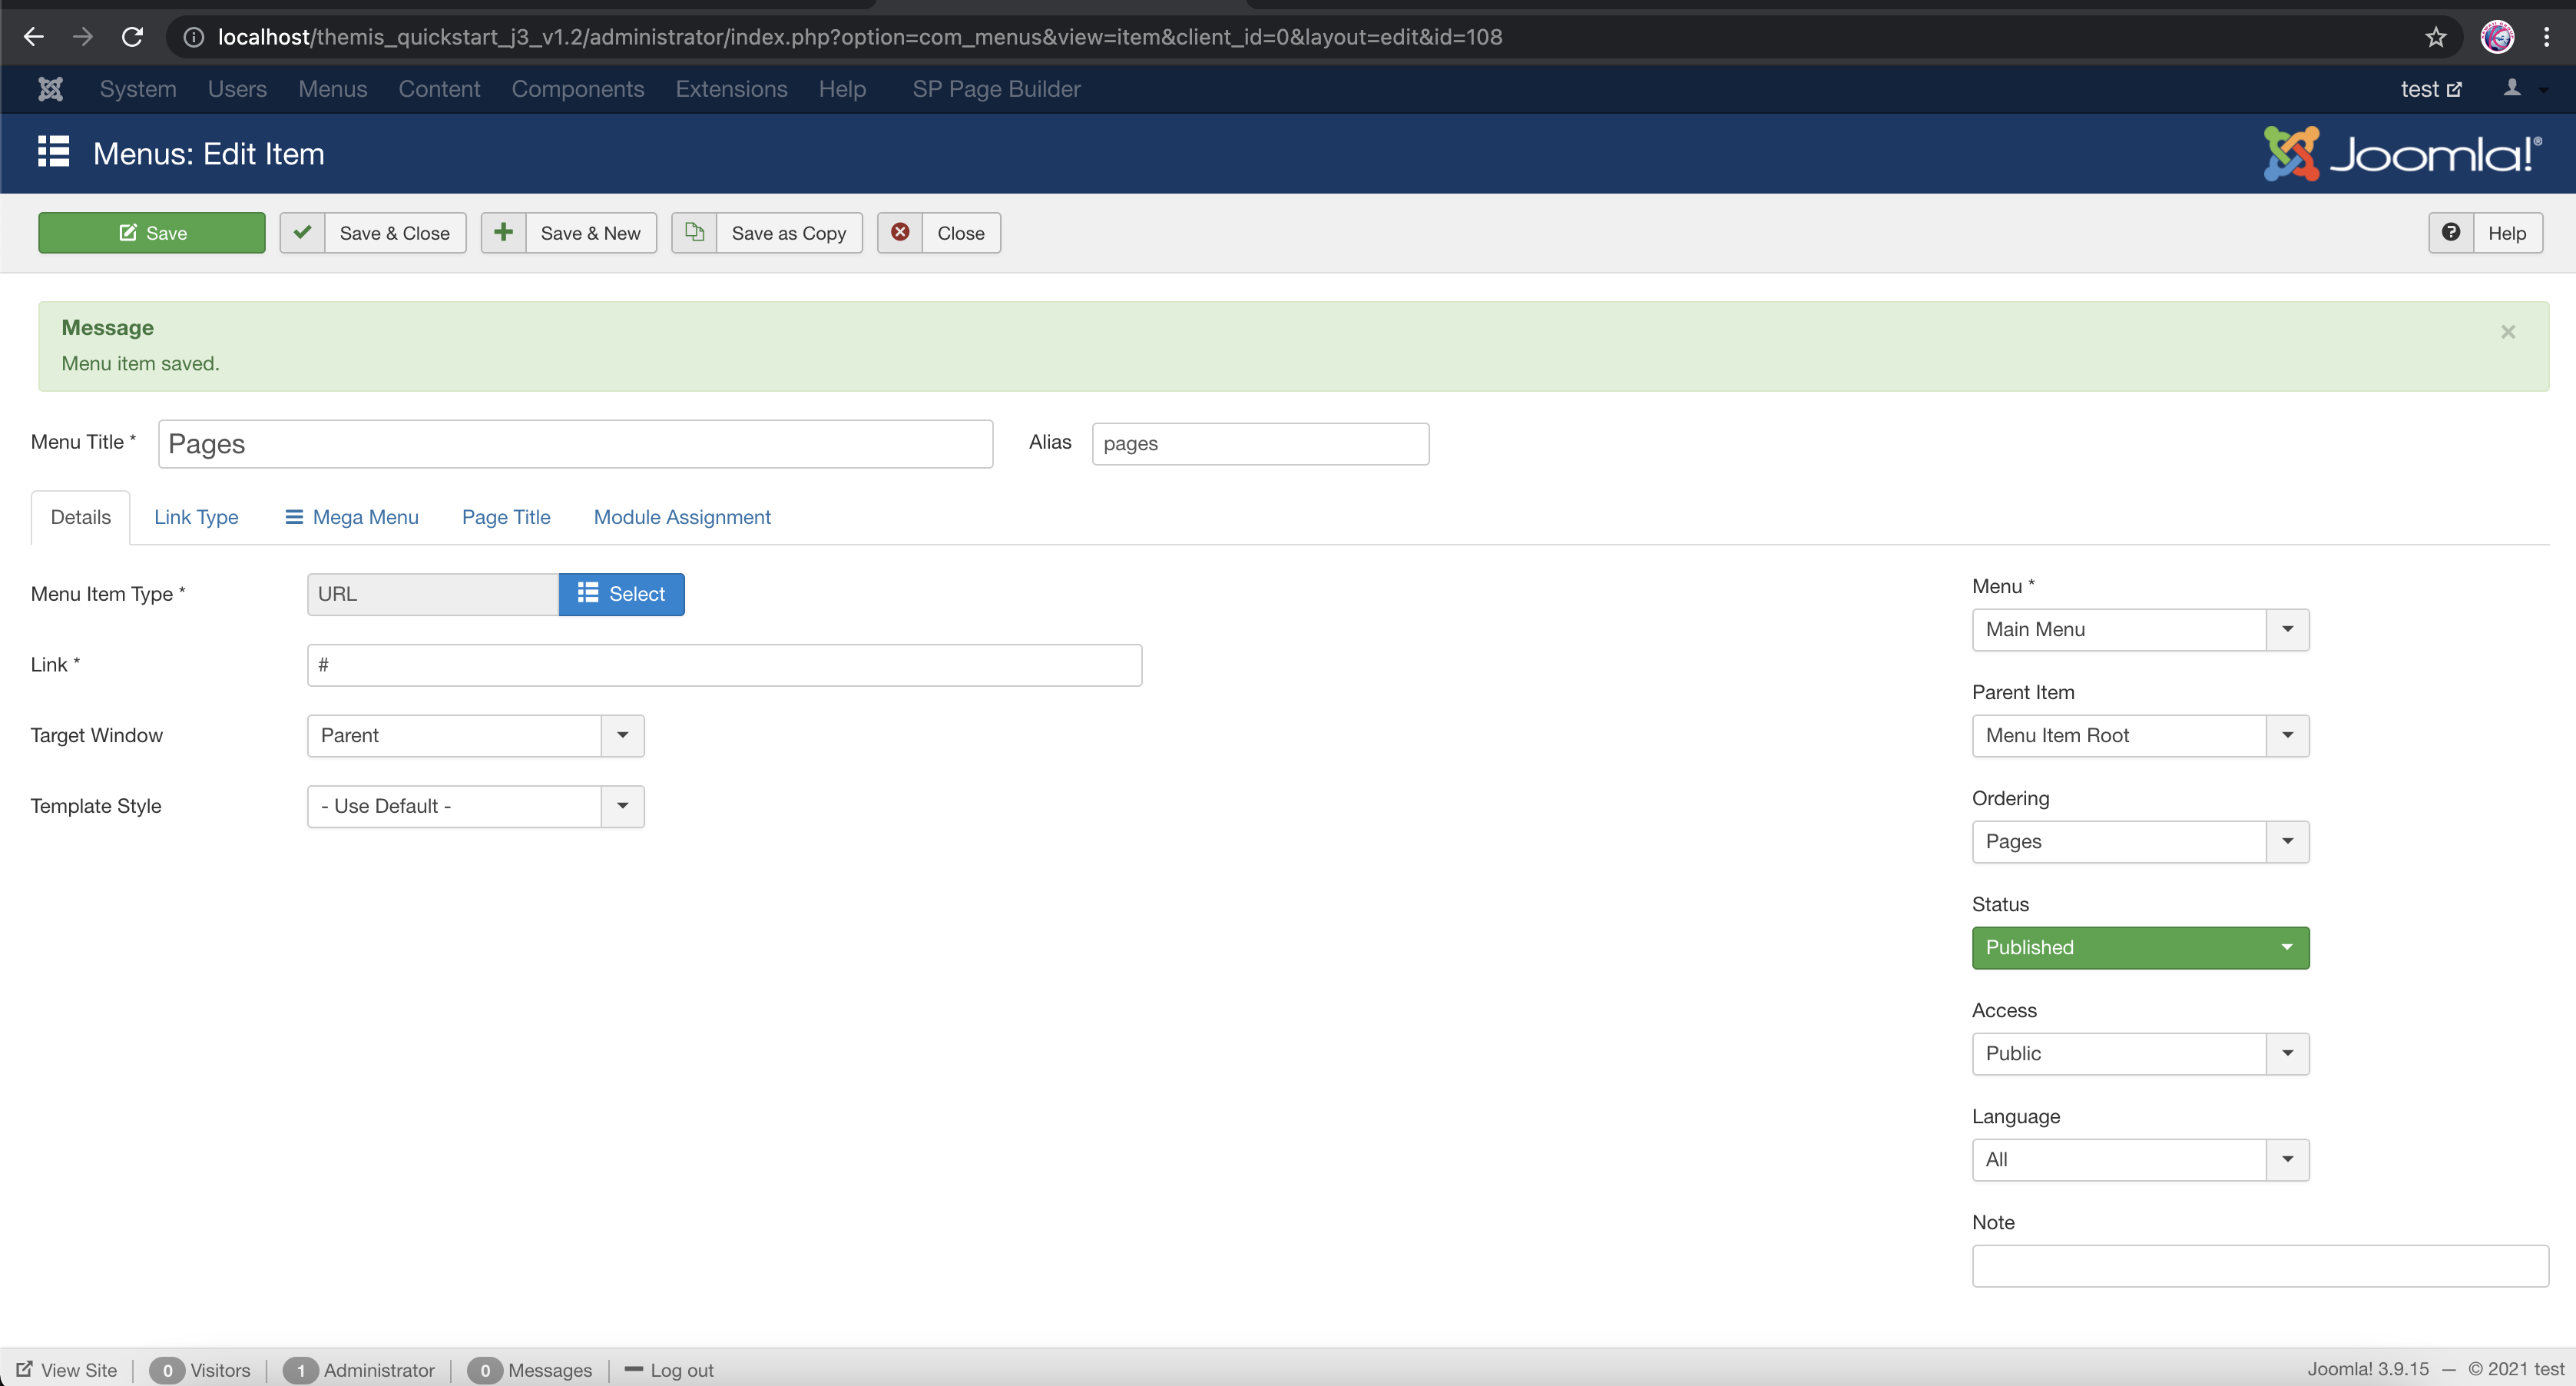Image resolution: width=2576 pixels, height=1386 pixels.
Task: Click the red X Close toolbar icon
Action: click(x=900, y=232)
